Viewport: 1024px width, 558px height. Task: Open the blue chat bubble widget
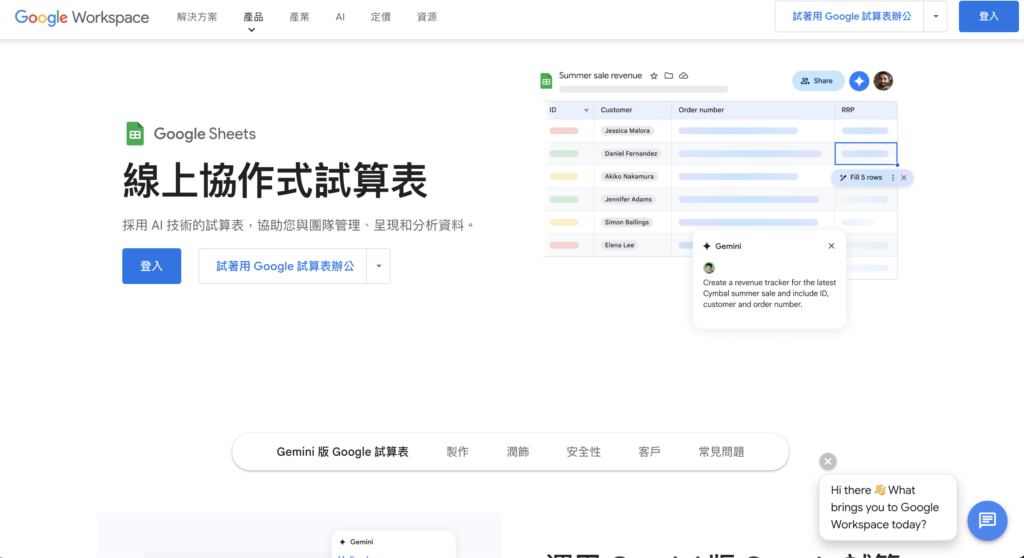[987, 520]
